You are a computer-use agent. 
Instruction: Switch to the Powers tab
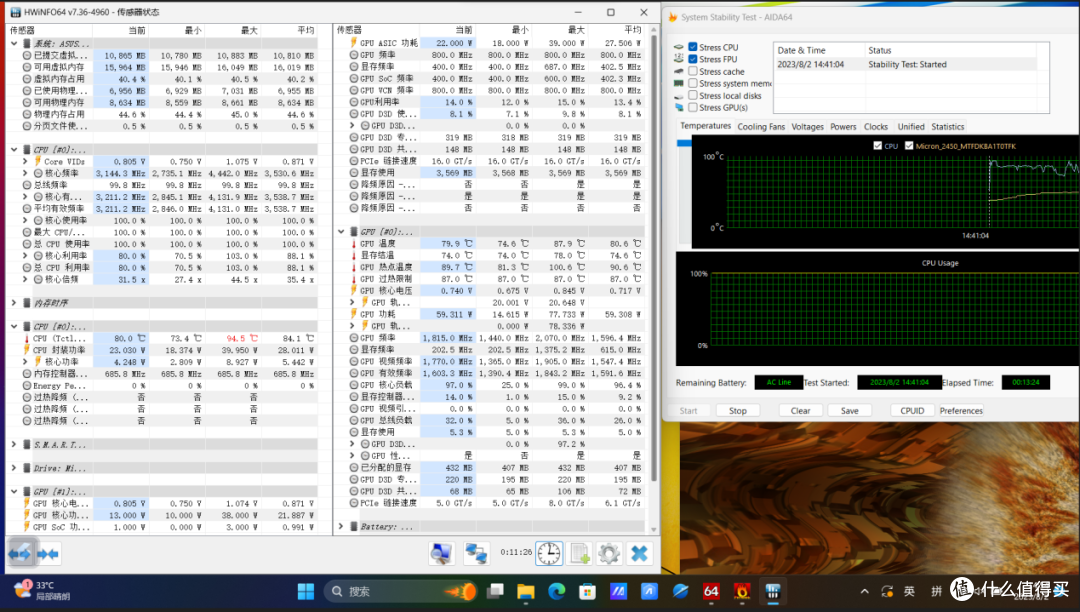(843, 127)
